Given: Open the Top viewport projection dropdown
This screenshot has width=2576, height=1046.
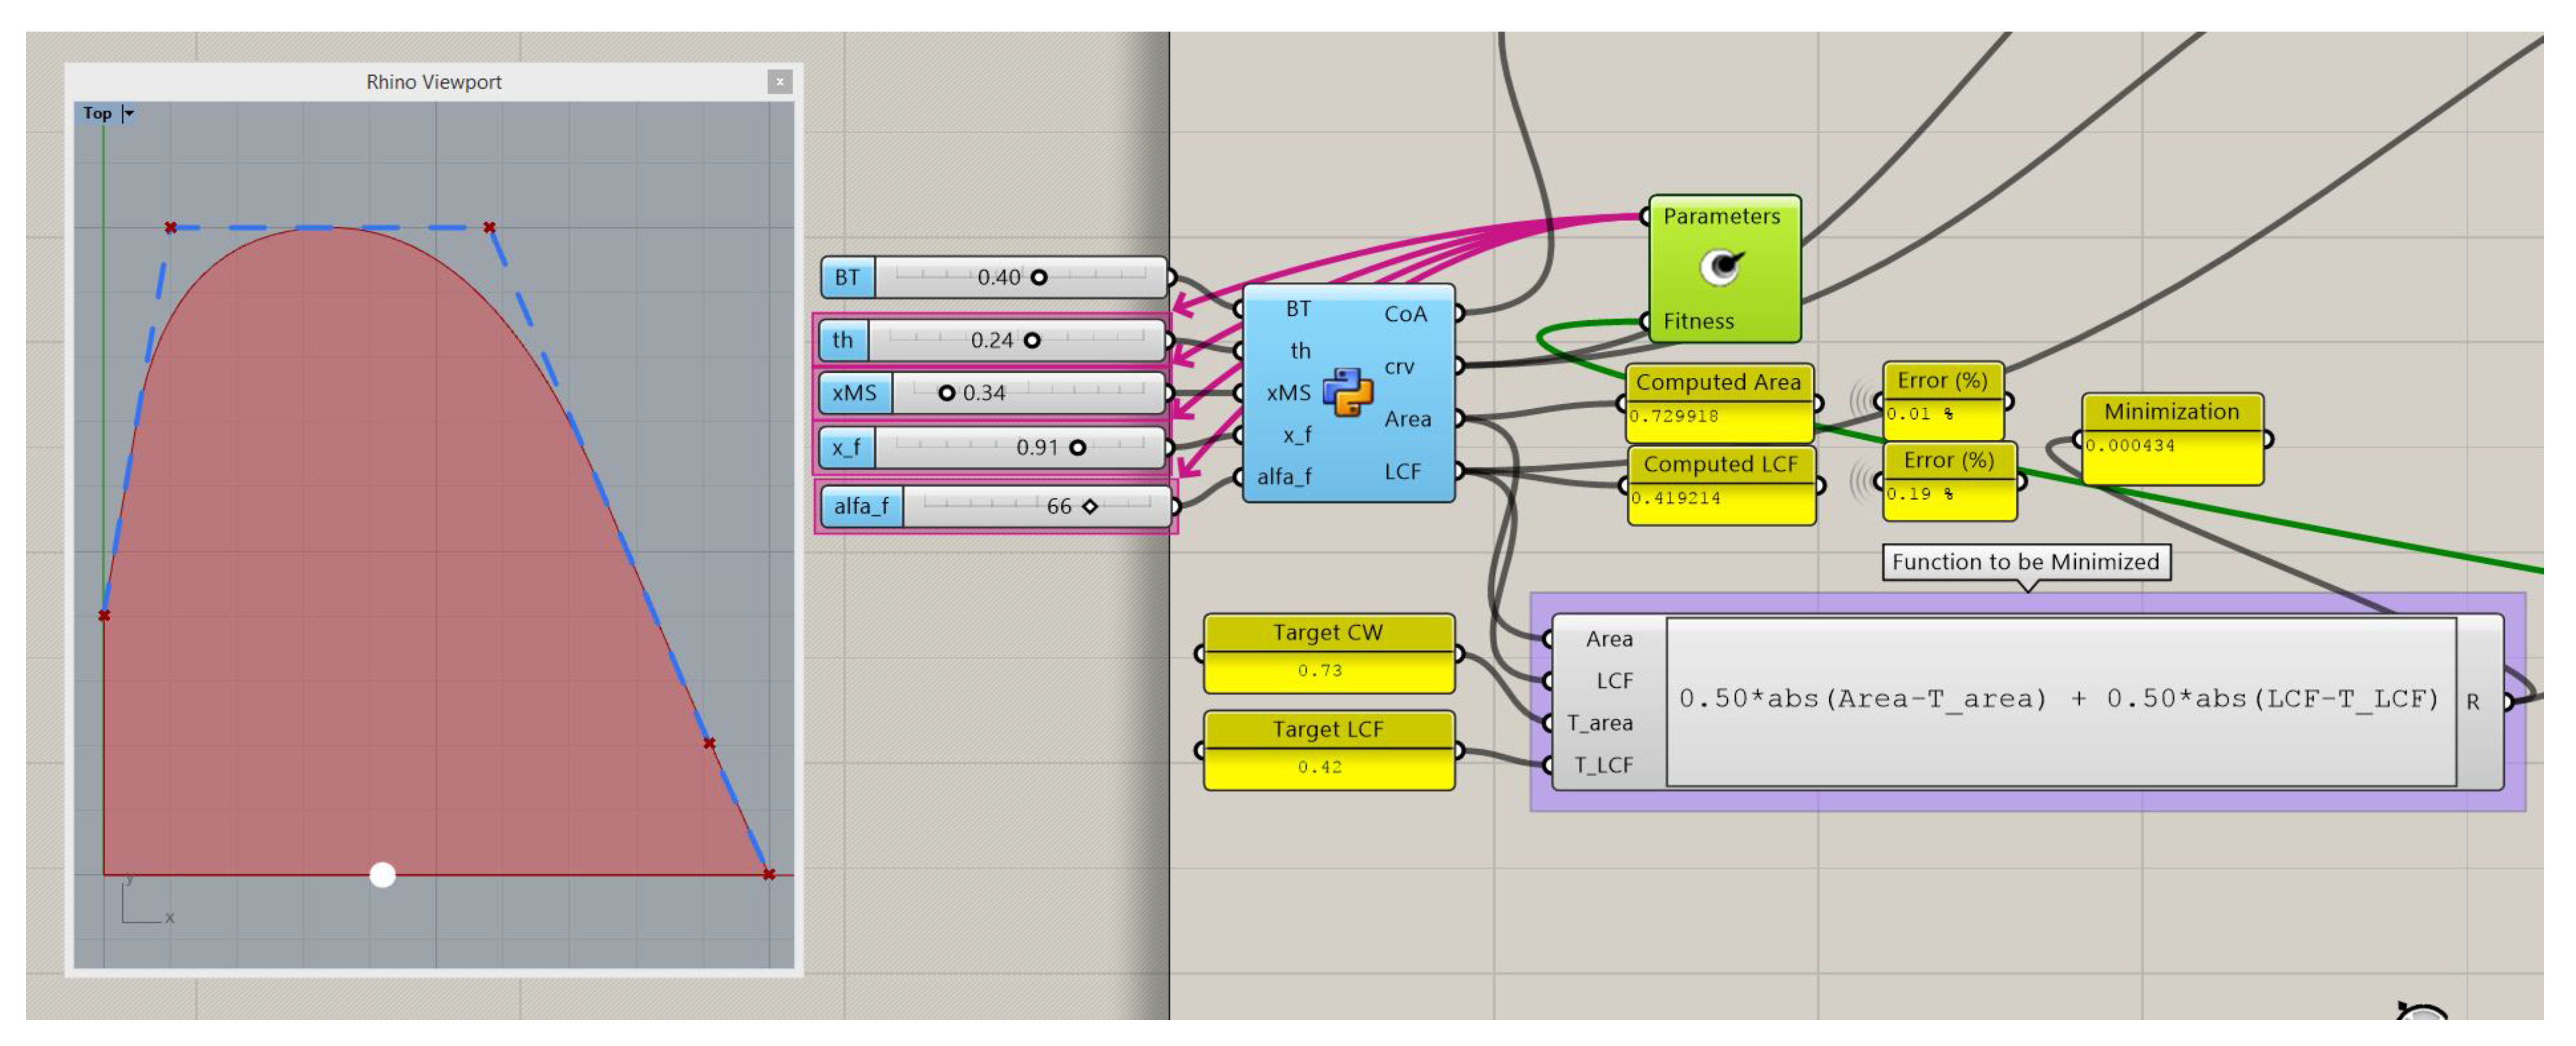Looking at the screenshot, I should 128,113.
